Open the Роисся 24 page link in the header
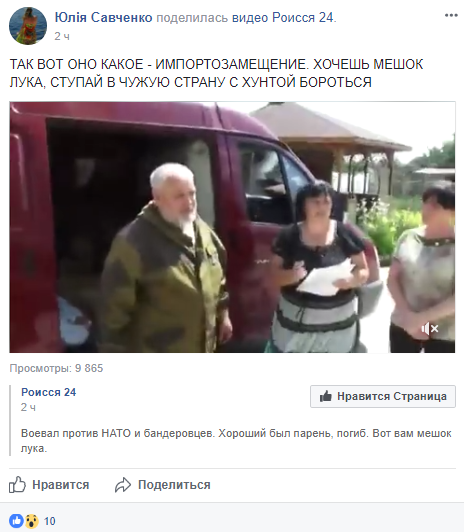Viewport: 464px width, 532px height. pyautogui.click(x=303, y=18)
